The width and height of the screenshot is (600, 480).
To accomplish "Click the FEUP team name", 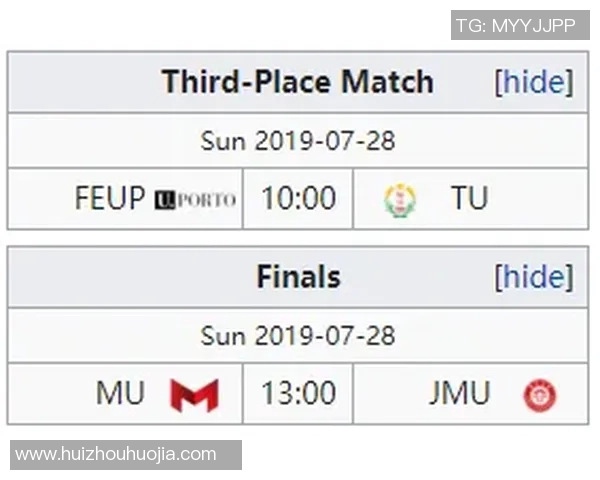I will tap(110, 199).
